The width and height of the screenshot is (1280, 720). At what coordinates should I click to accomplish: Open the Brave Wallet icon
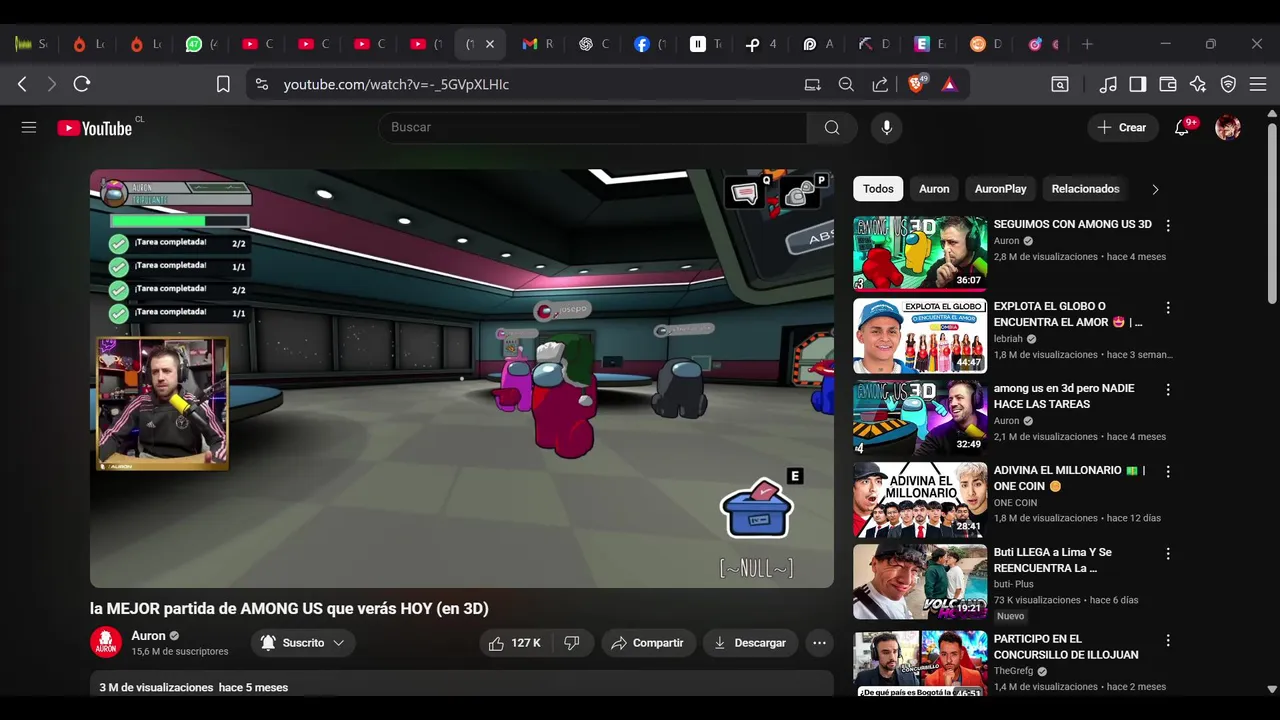(1167, 85)
